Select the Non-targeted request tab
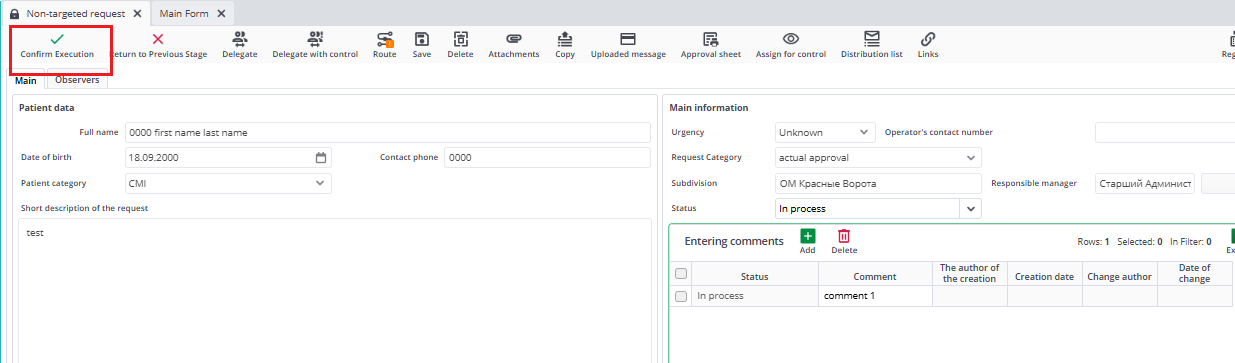This screenshot has height=363, width=1235. [75, 14]
